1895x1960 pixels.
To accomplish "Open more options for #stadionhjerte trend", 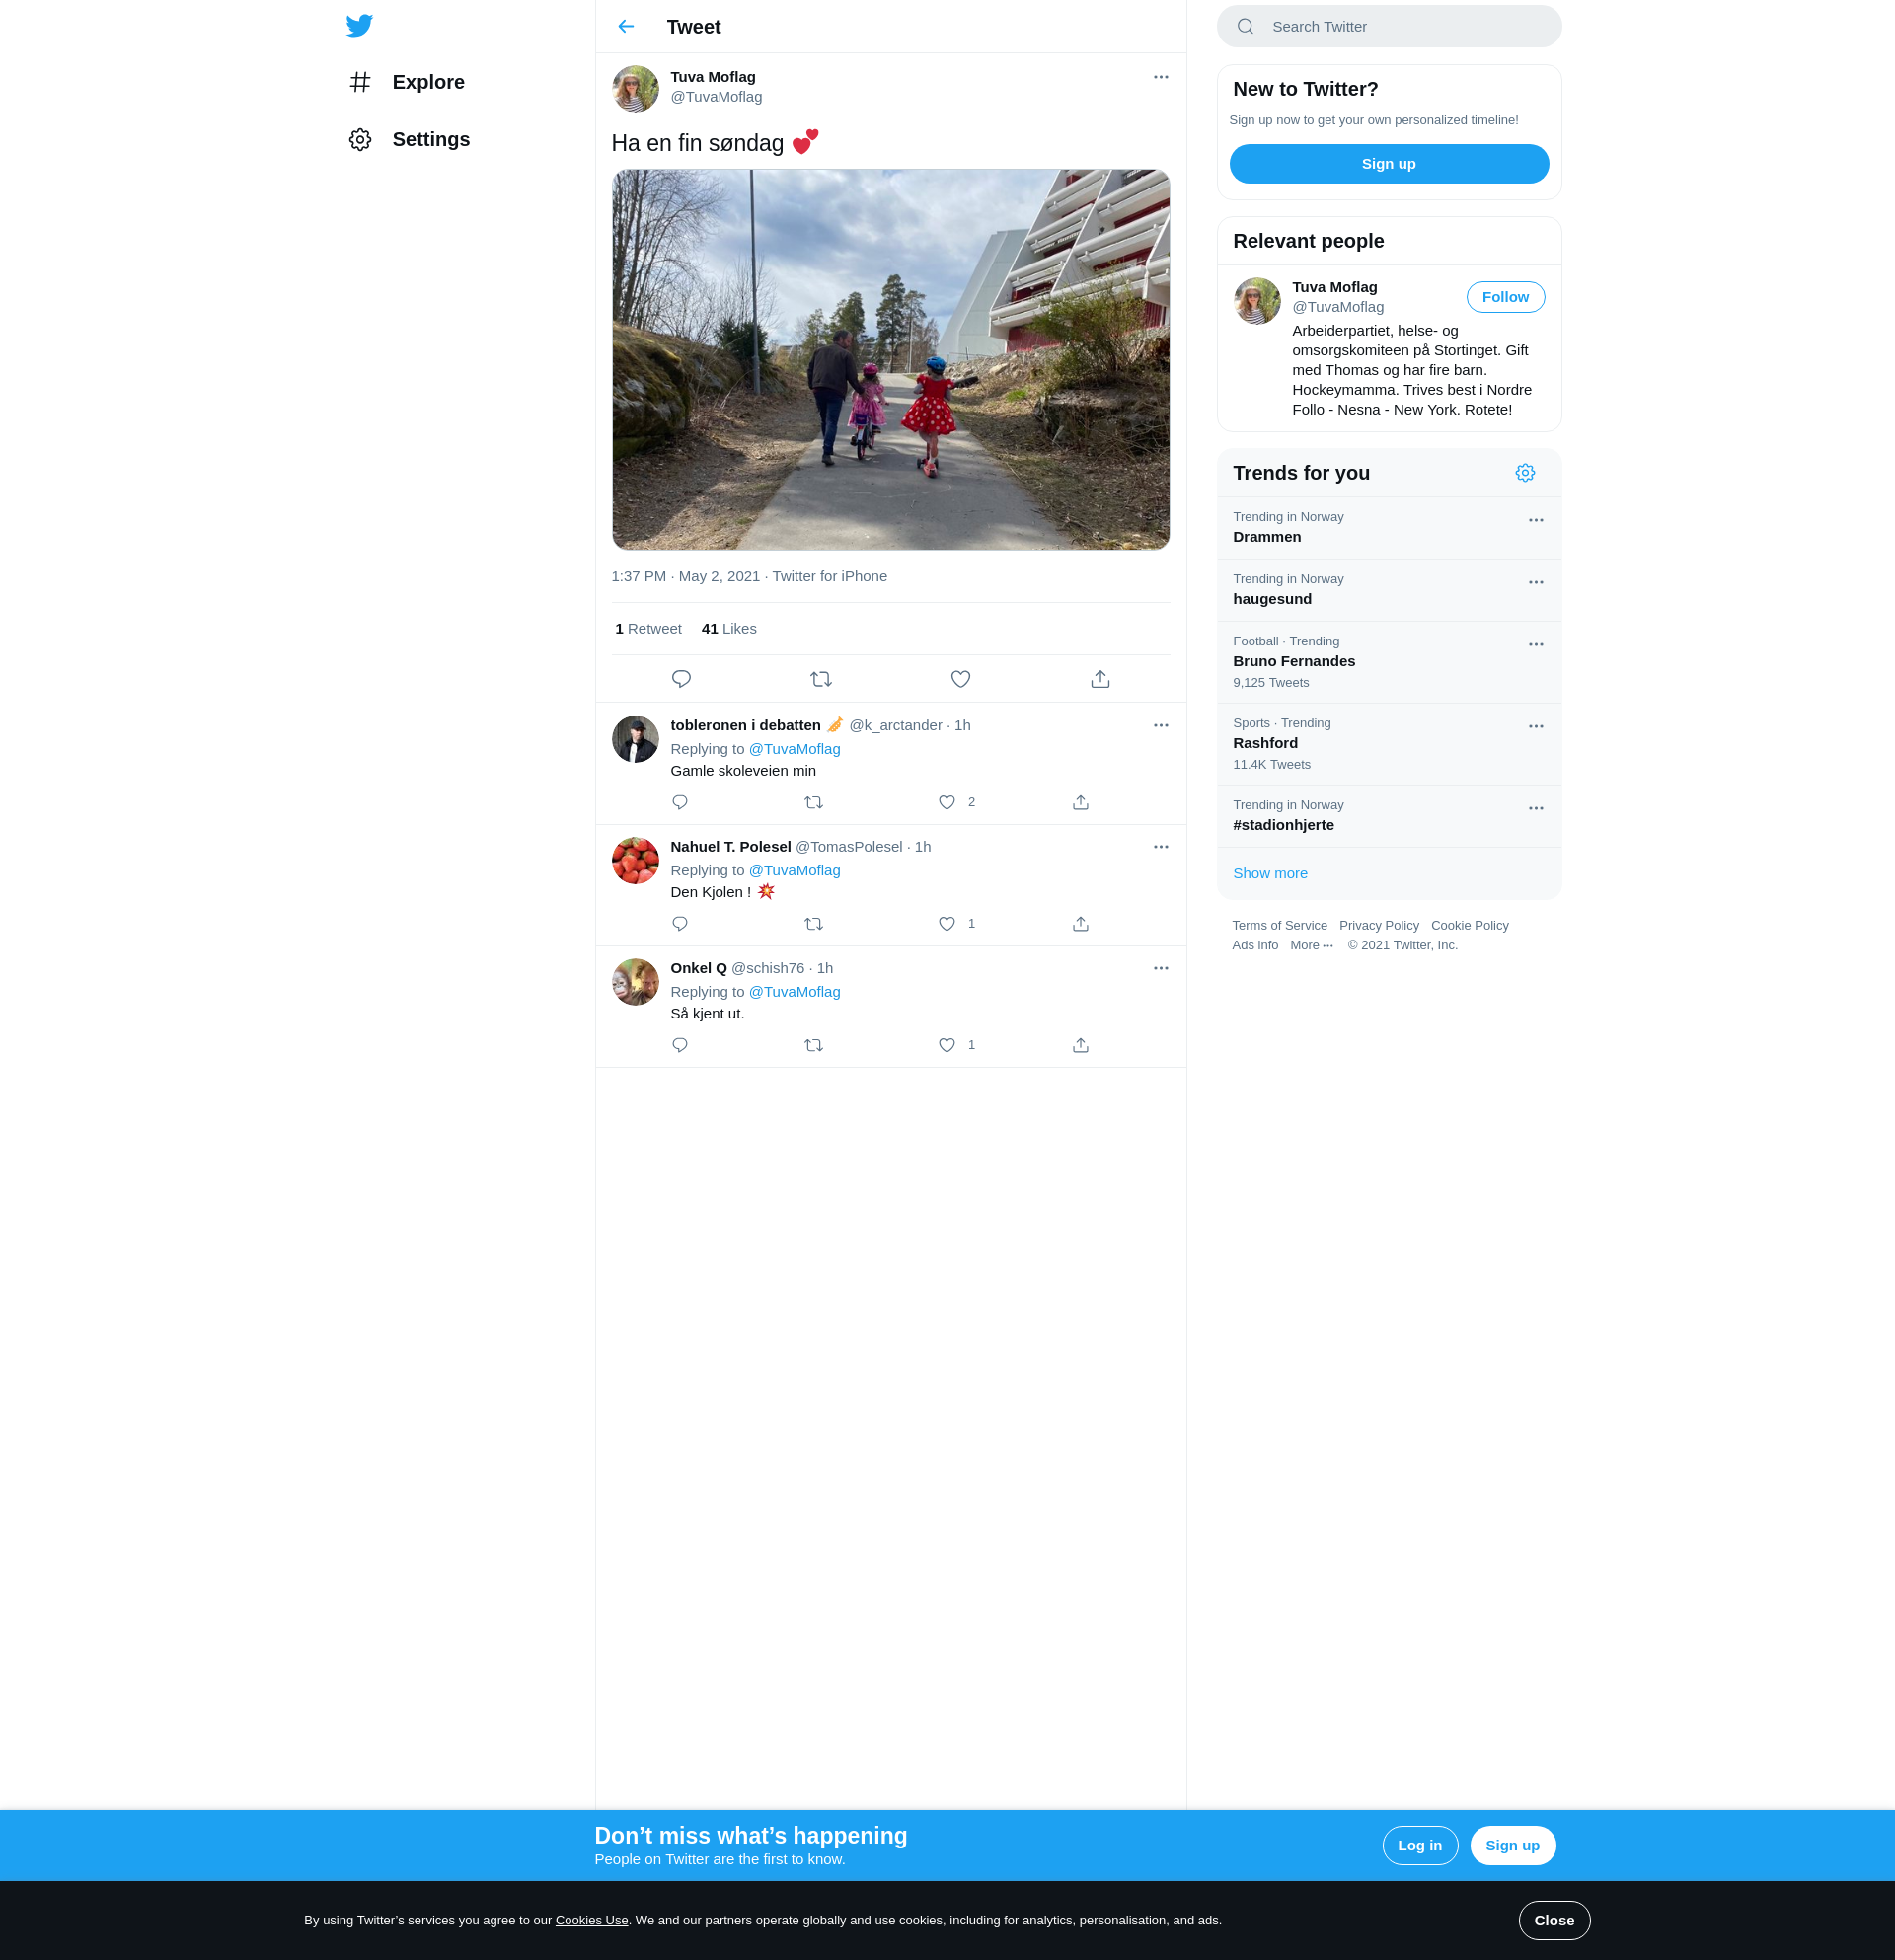I will pos(1535,808).
